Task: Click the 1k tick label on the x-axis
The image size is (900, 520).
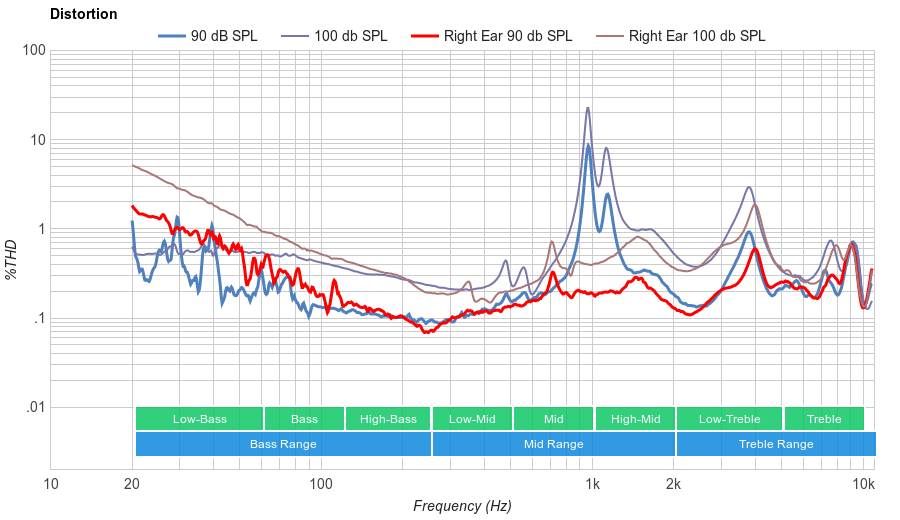Action: point(592,485)
